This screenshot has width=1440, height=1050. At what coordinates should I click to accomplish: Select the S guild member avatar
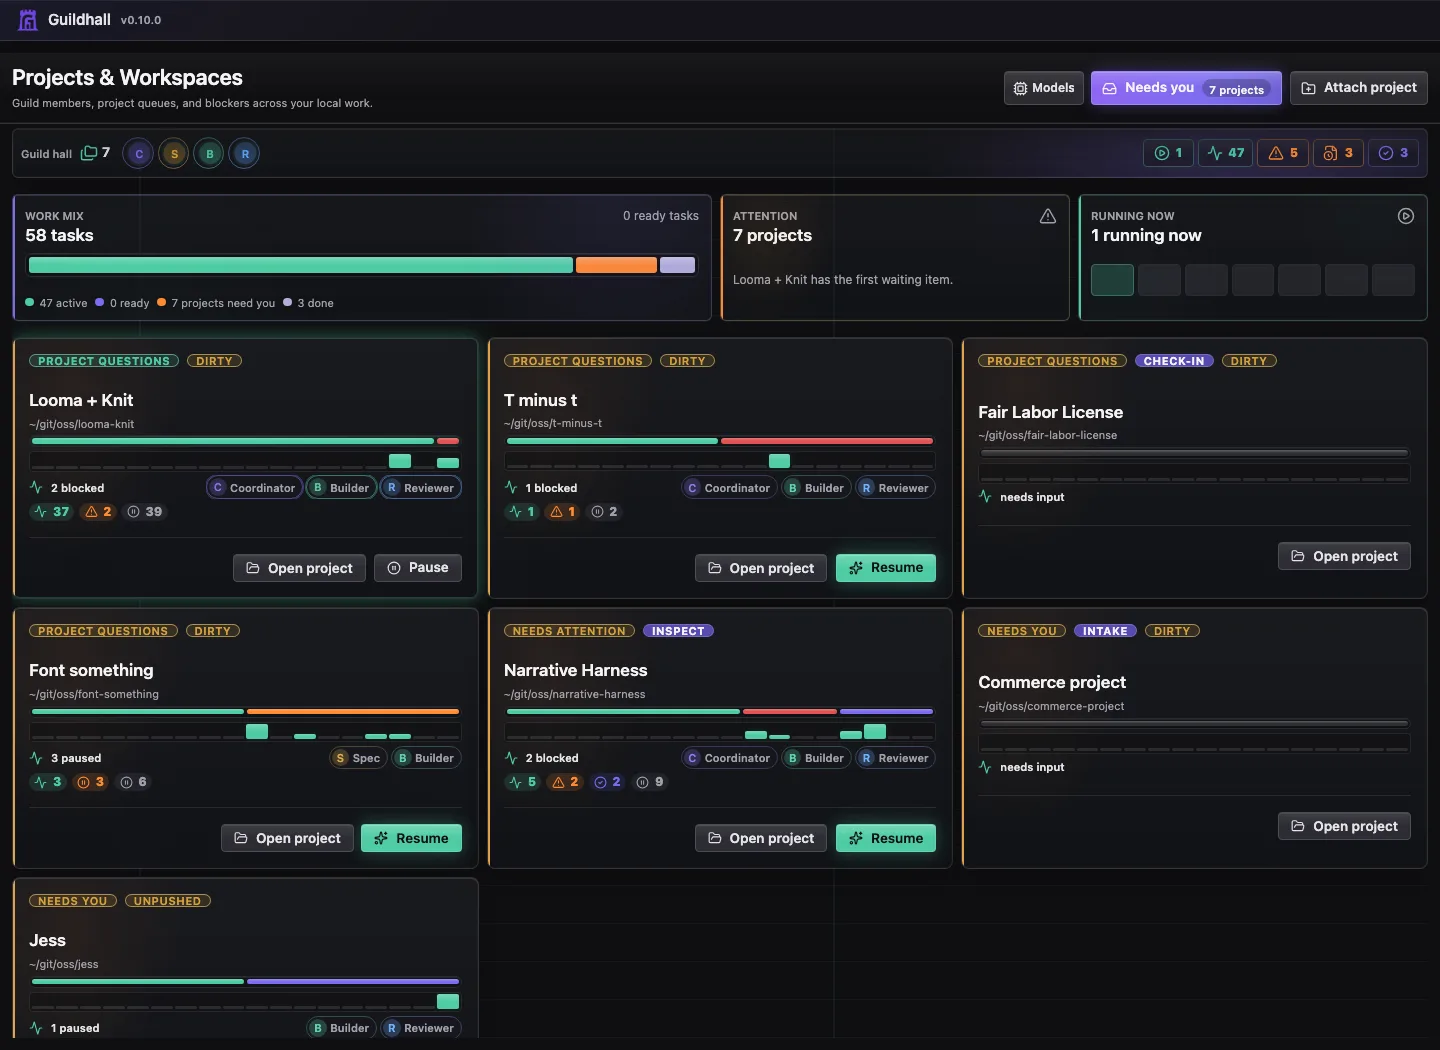pyautogui.click(x=174, y=154)
